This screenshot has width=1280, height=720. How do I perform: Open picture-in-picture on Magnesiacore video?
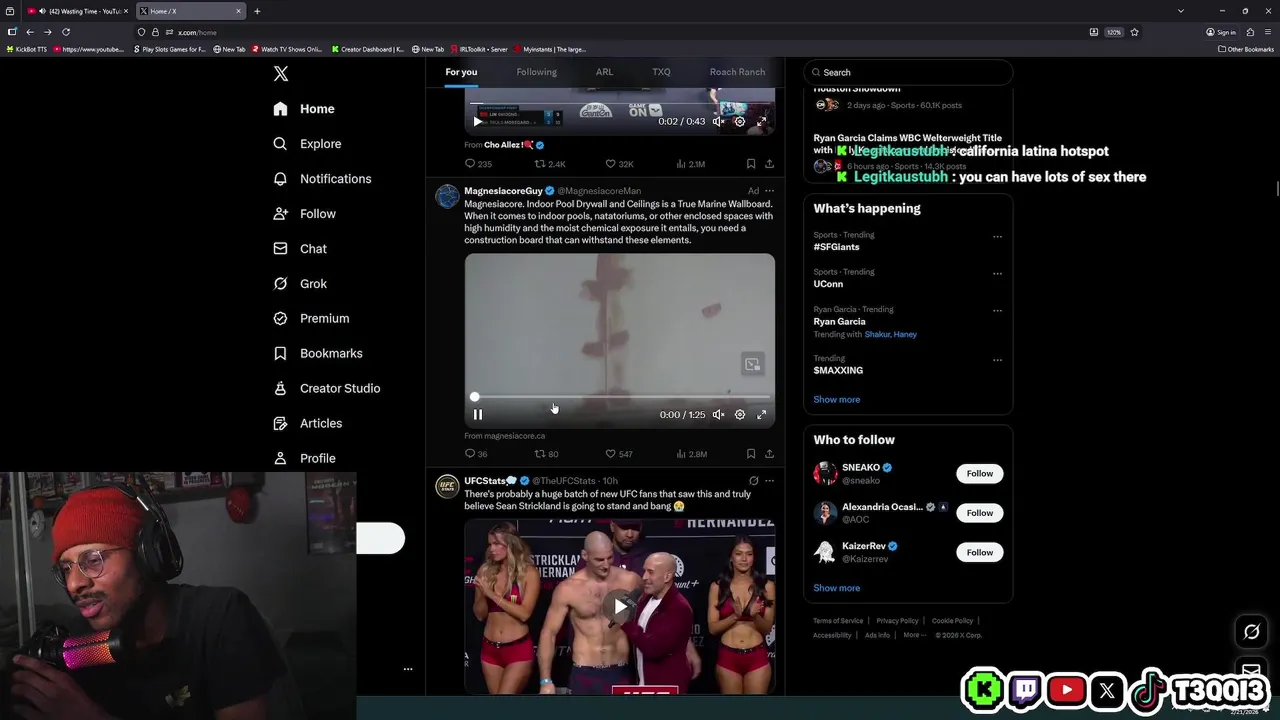(x=752, y=364)
